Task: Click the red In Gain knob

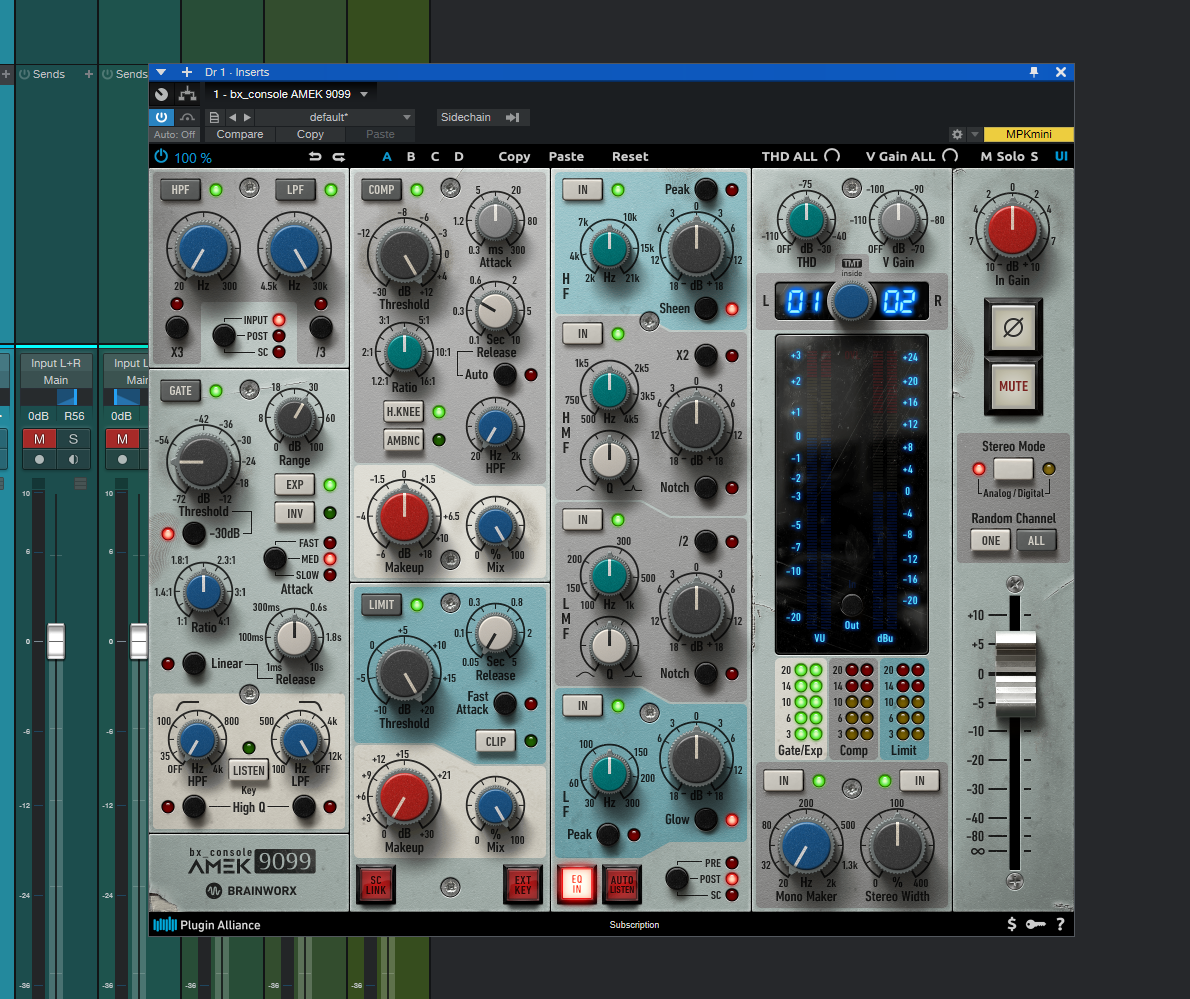Action: [x=1012, y=230]
